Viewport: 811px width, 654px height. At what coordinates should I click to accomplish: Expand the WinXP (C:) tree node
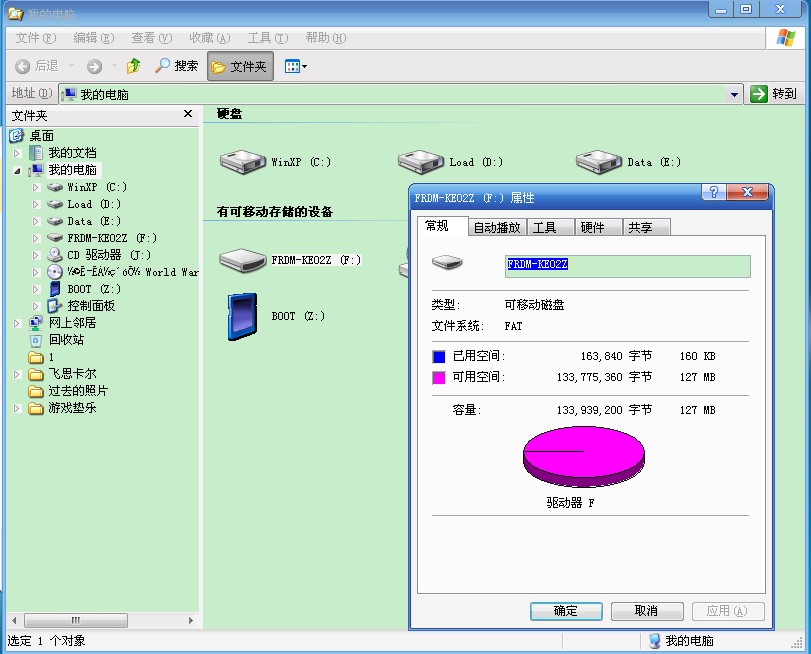click(36, 187)
